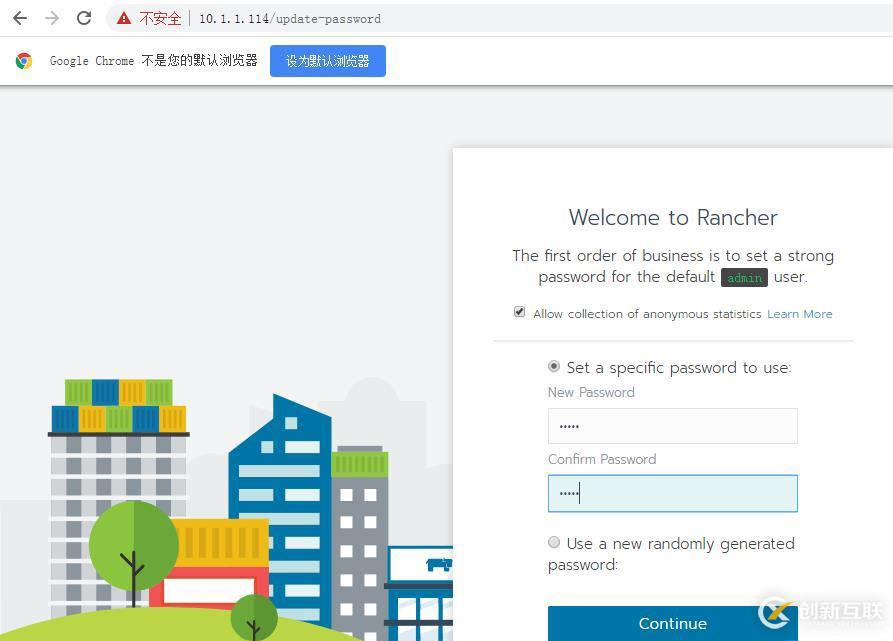Click the New Password field

673,426
